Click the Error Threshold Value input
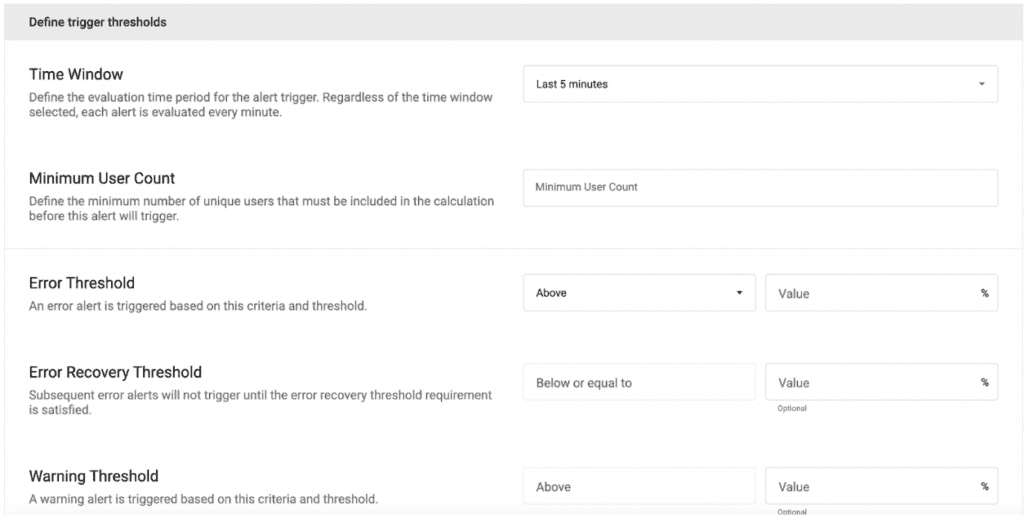The image size is (1024, 523). pos(870,293)
